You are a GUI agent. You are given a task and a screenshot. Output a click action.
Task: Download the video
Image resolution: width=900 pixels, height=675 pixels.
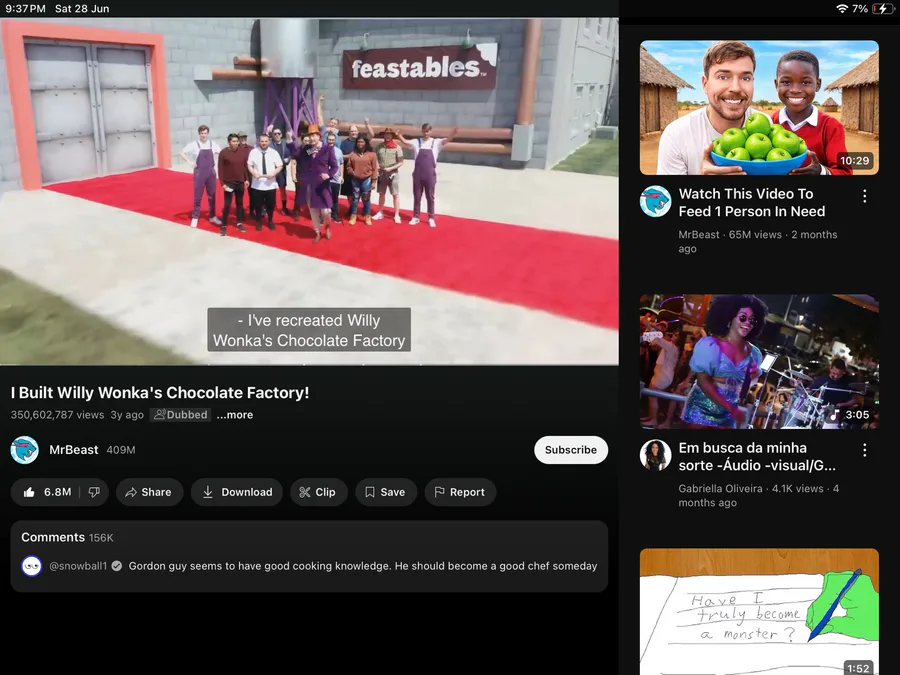pyautogui.click(x=236, y=492)
